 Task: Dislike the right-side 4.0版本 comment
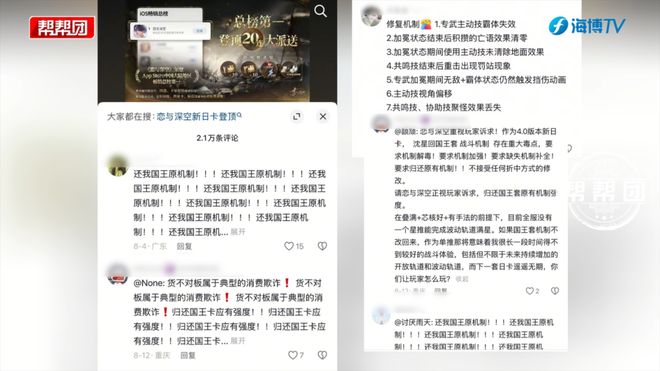[555, 291]
